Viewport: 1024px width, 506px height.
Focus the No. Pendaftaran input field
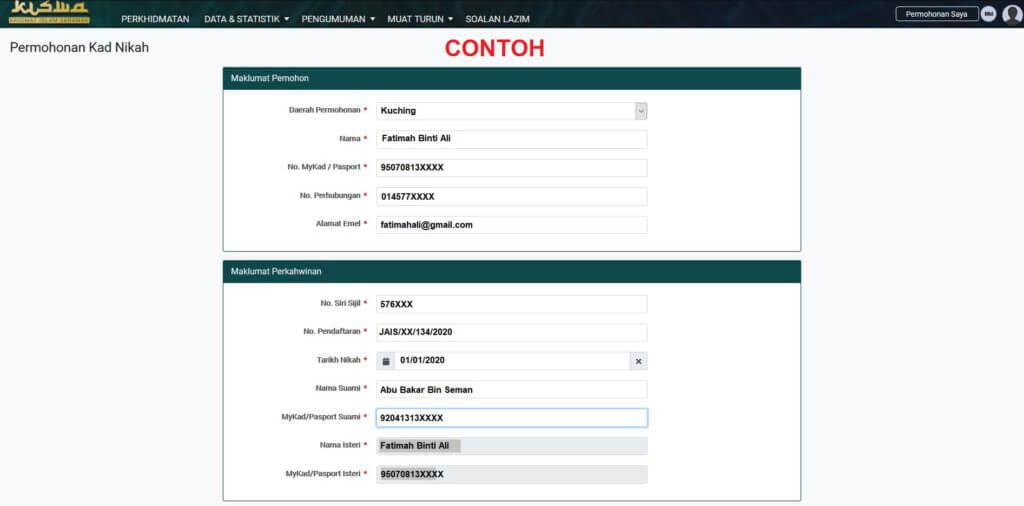[x=511, y=332]
